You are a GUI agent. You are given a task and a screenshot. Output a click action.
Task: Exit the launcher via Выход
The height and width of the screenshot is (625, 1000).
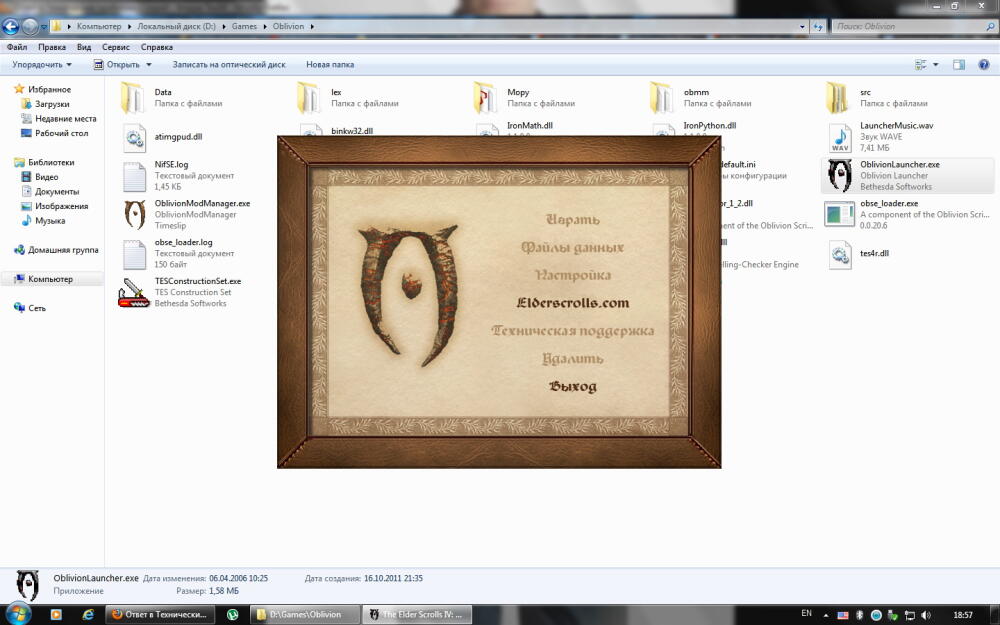(x=573, y=386)
